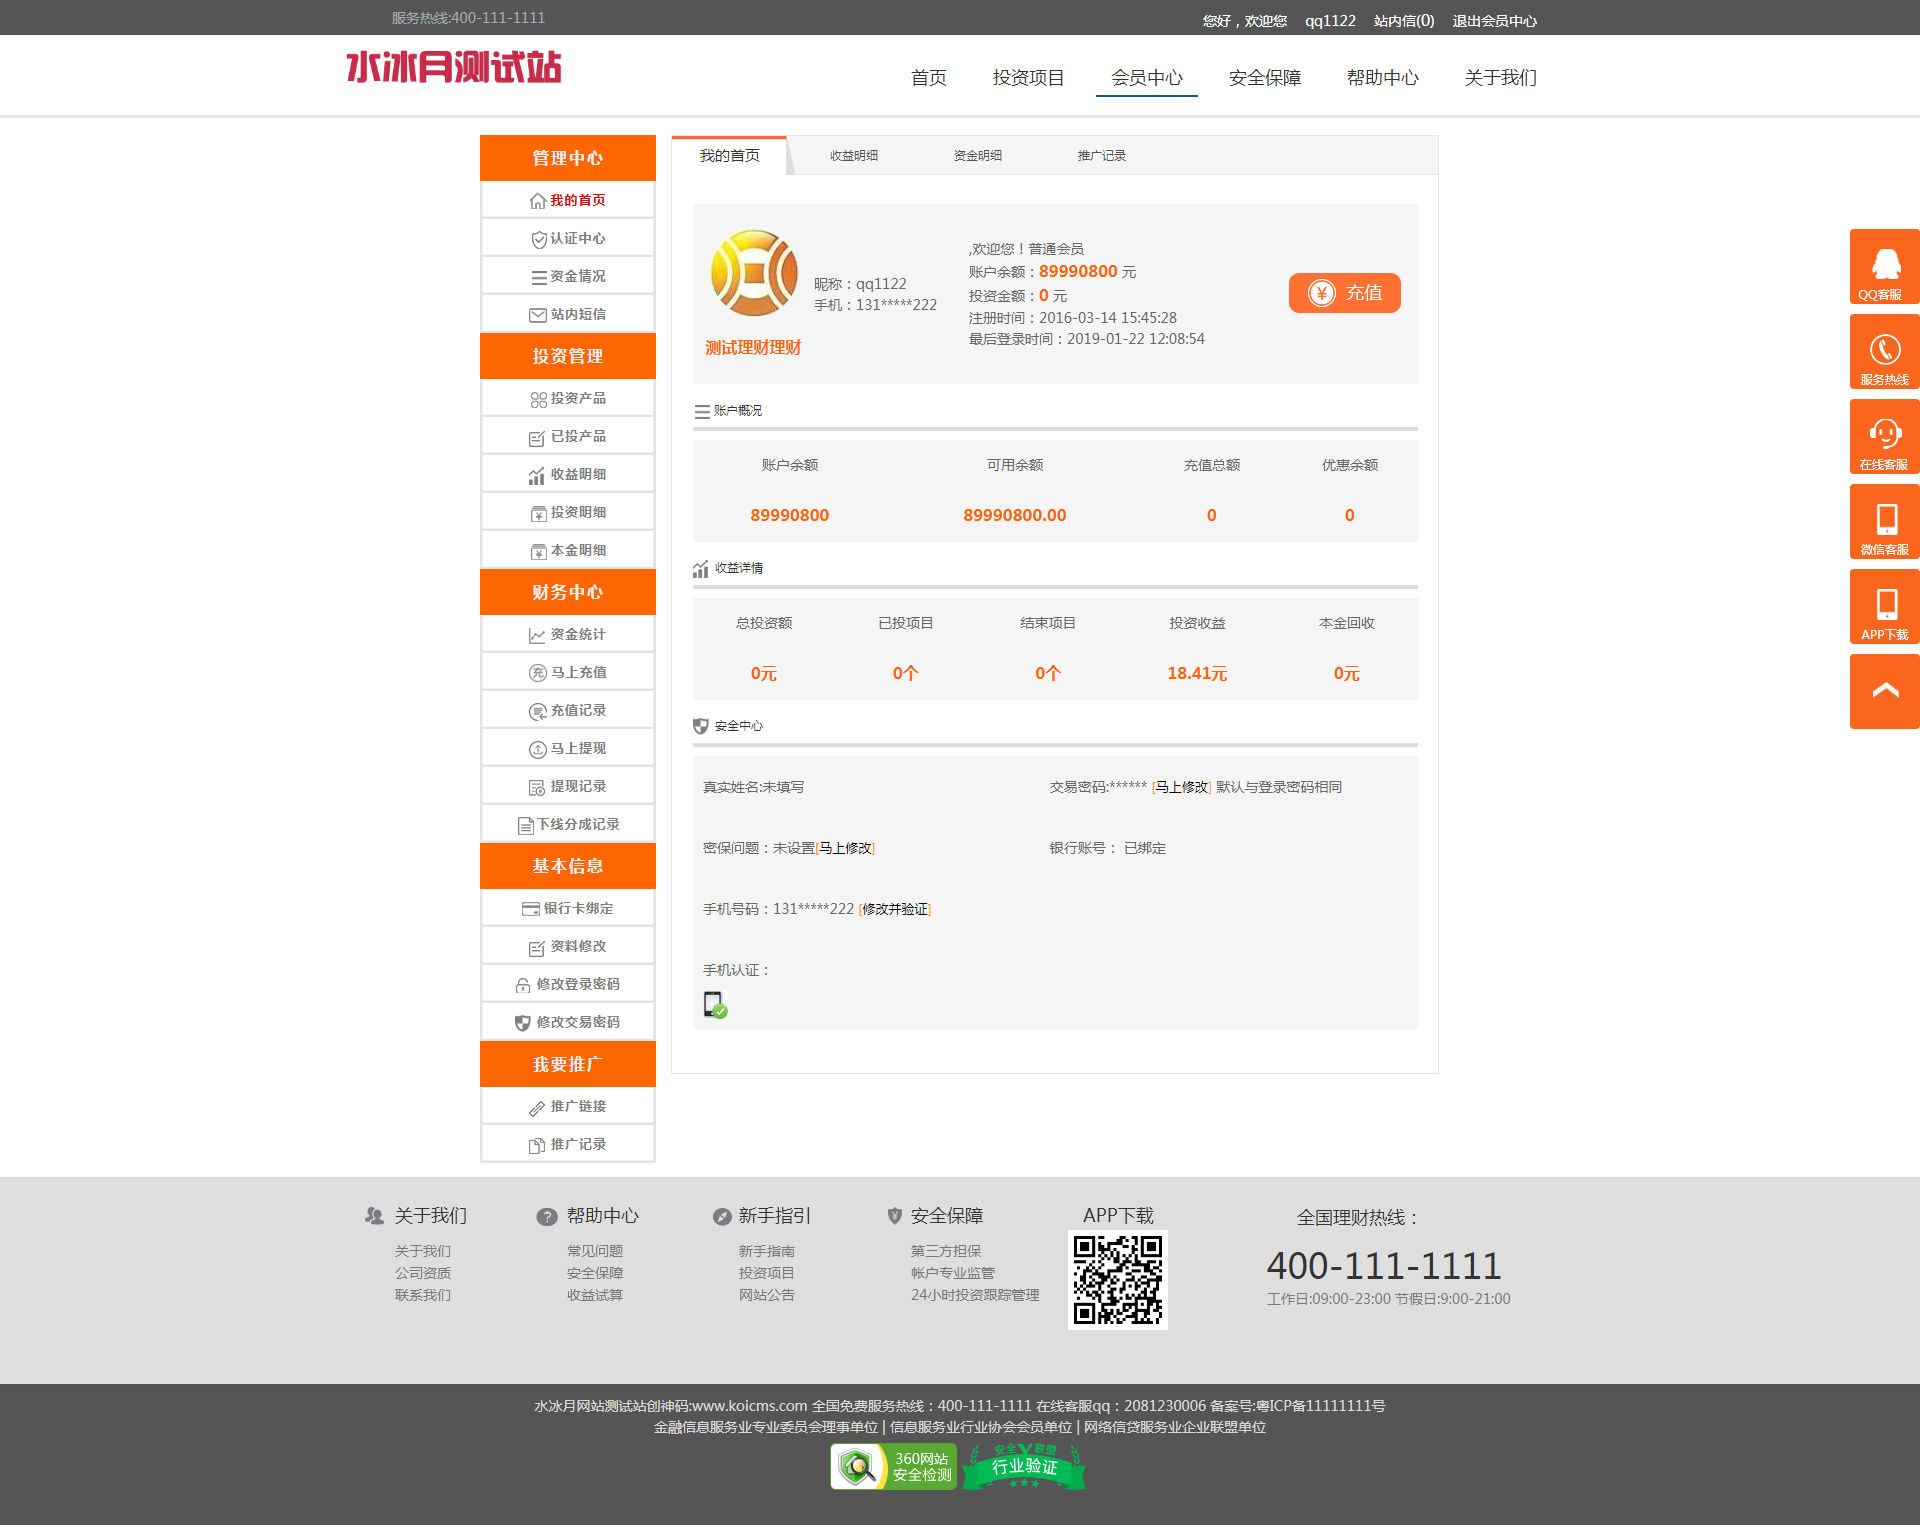Click line-chart icon beside 资金统计

[537, 635]
